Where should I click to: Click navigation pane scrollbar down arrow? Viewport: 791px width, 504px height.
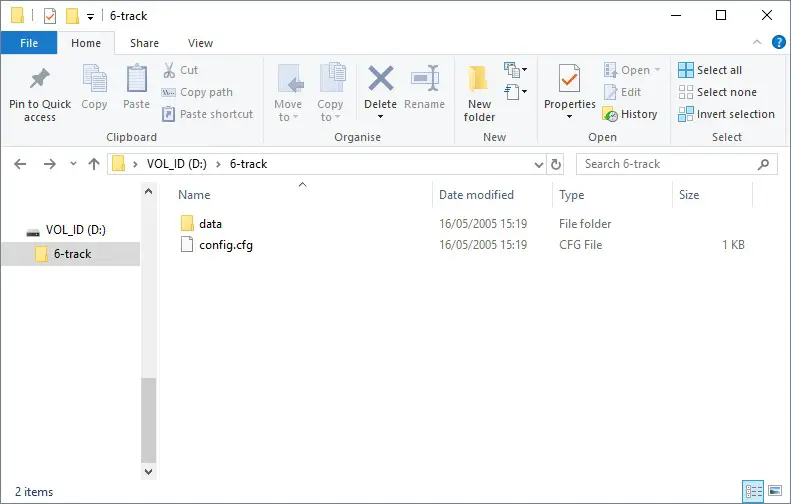point(148,472)
